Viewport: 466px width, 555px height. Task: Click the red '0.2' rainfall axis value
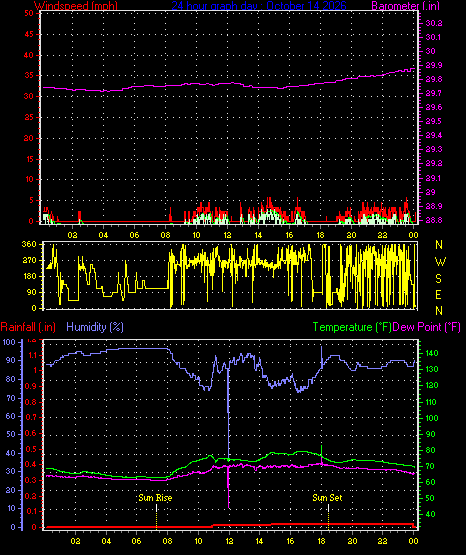pos(31,496)
